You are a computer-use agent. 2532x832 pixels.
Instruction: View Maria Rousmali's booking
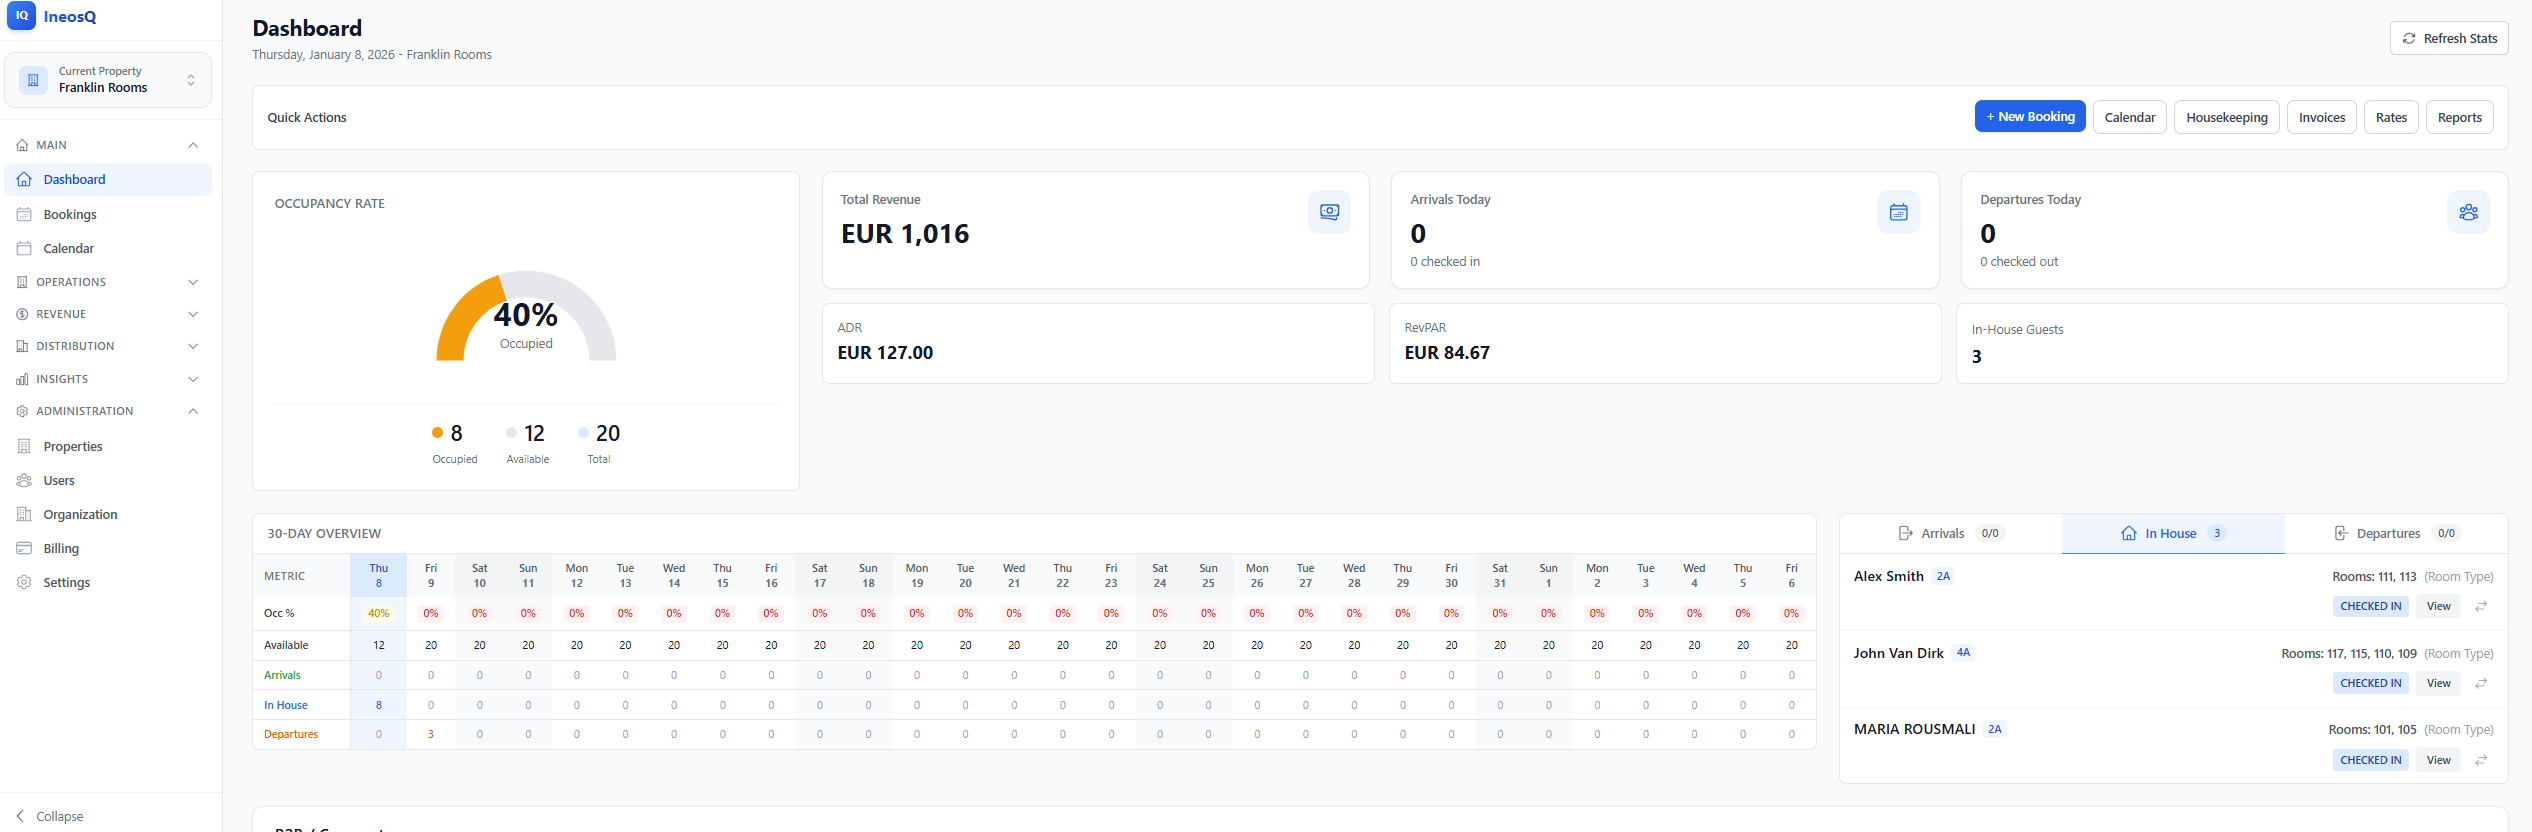2438,760
